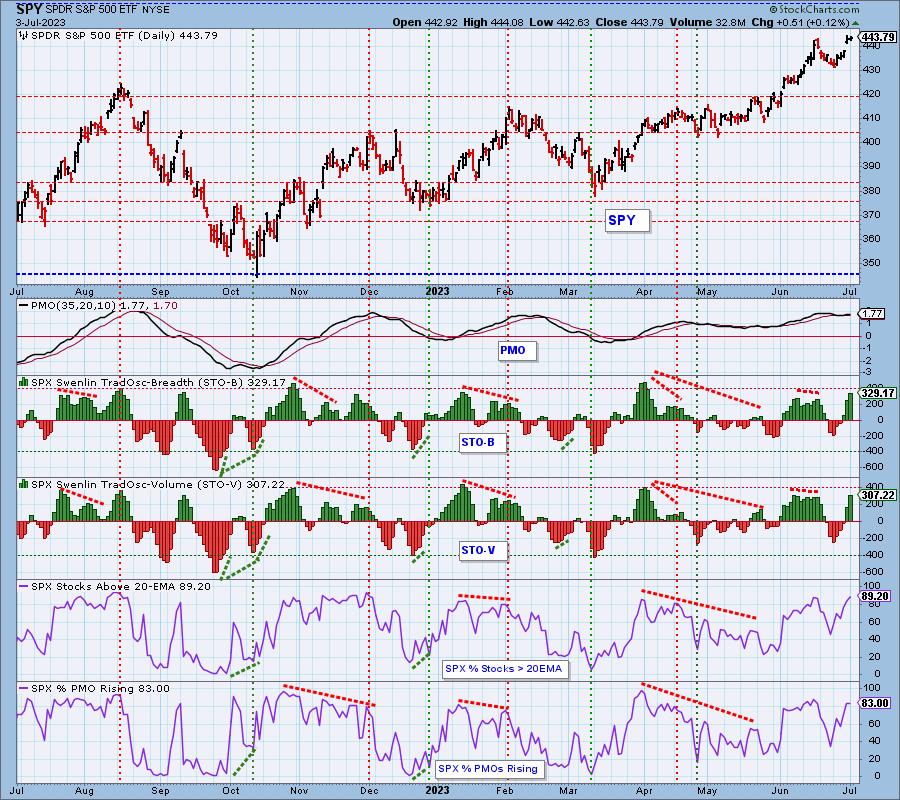Click the date 3-Jul-2023
The width and height of the screenshot is (900, 800).
[x=41, y=23]
